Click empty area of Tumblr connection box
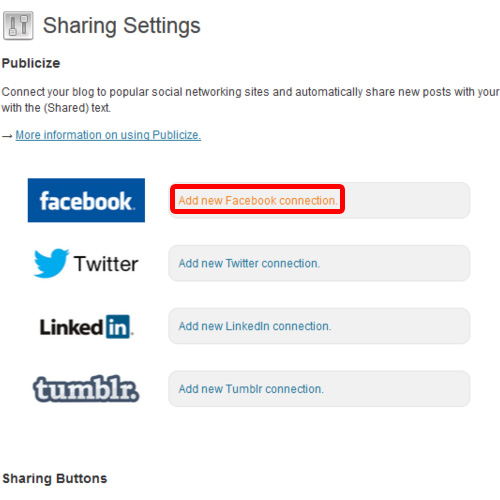The image size is (500, 500). pyautogui.click(x=397, y=389)
